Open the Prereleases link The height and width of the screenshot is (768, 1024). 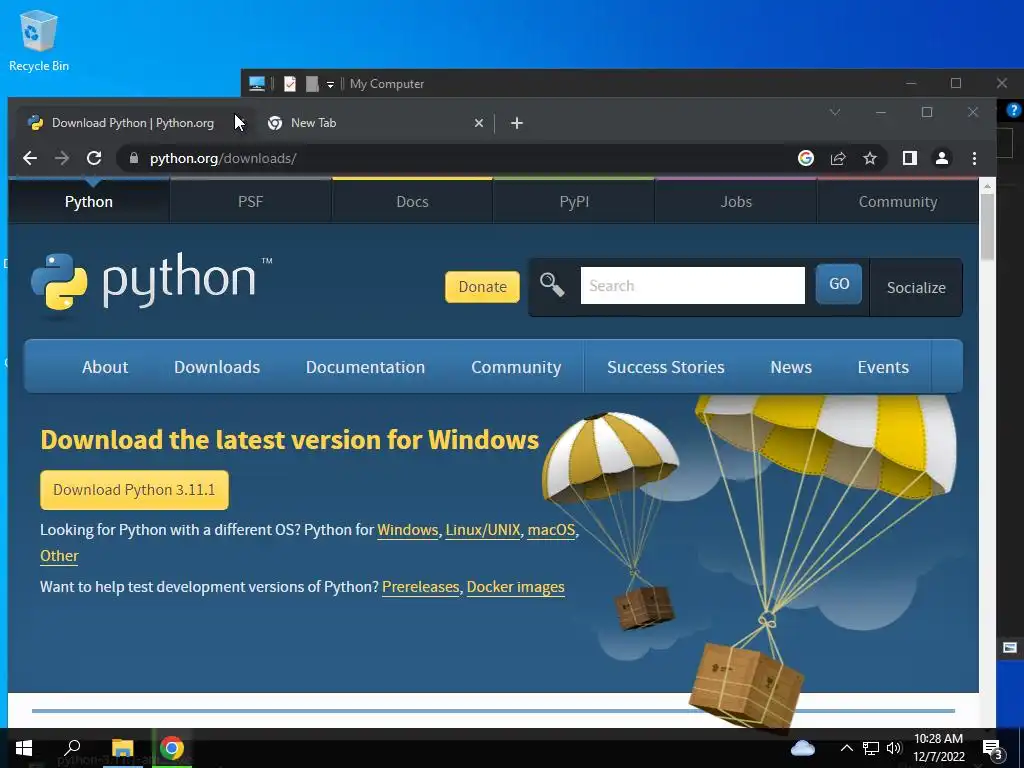point(421,587)
